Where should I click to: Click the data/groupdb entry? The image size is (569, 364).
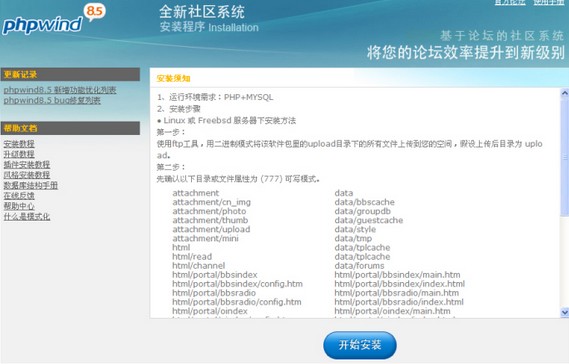tap(363, 211)
